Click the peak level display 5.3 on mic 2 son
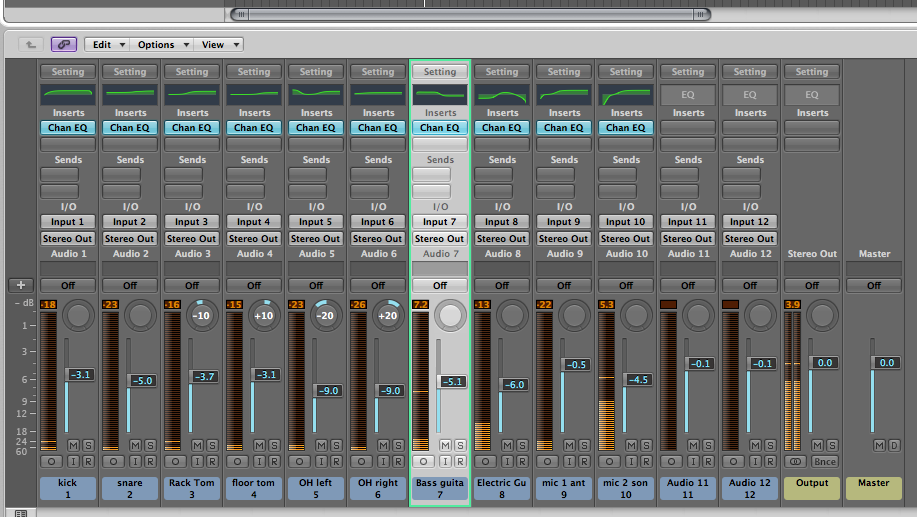Viewport: 917px width, 517px height. click(606, 305)
